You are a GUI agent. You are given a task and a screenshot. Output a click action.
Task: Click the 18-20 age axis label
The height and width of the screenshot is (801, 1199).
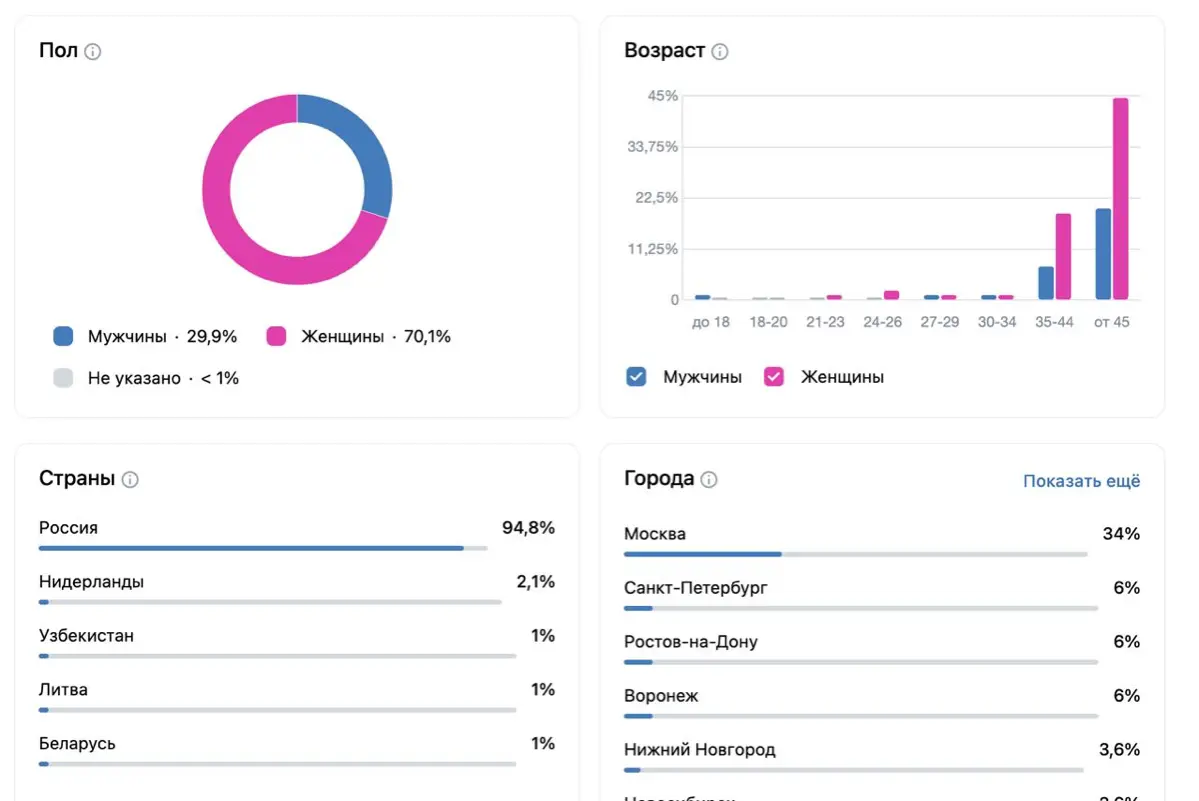tap(768, 323)
